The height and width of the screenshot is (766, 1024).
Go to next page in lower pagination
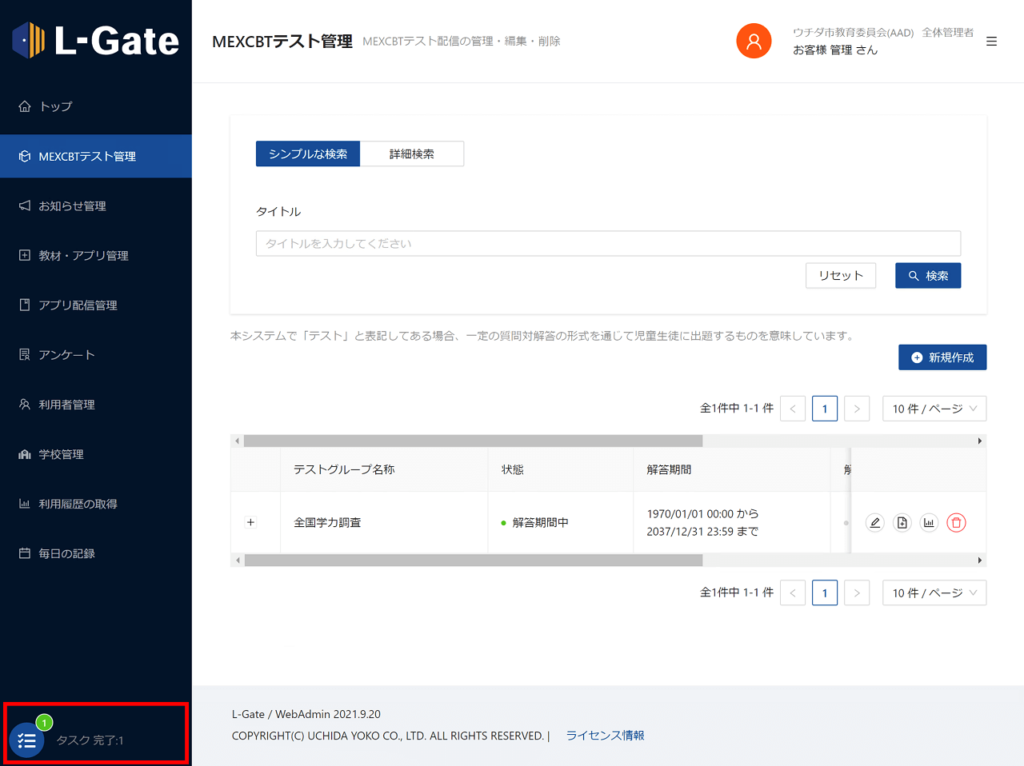tap(857, 593)
